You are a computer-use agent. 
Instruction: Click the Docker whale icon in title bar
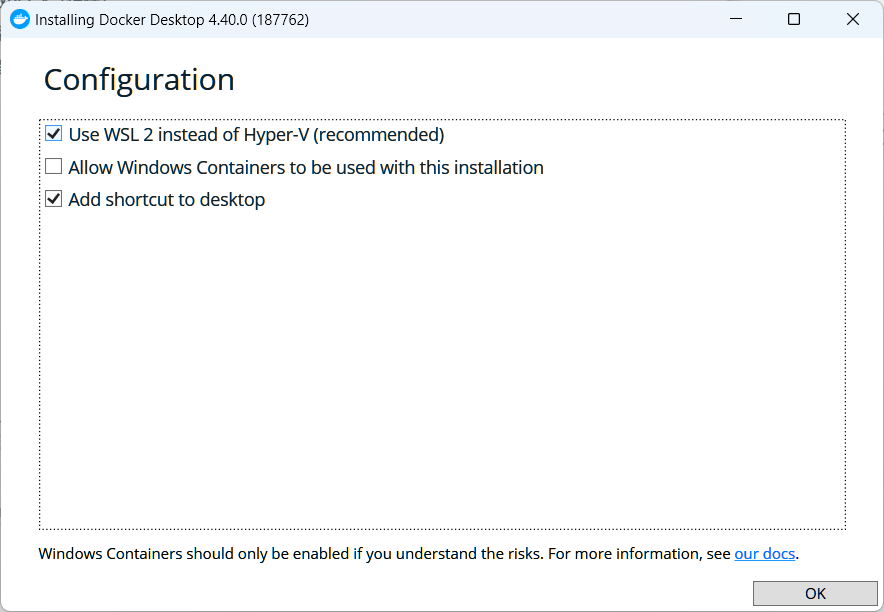(x=20, y=19)
